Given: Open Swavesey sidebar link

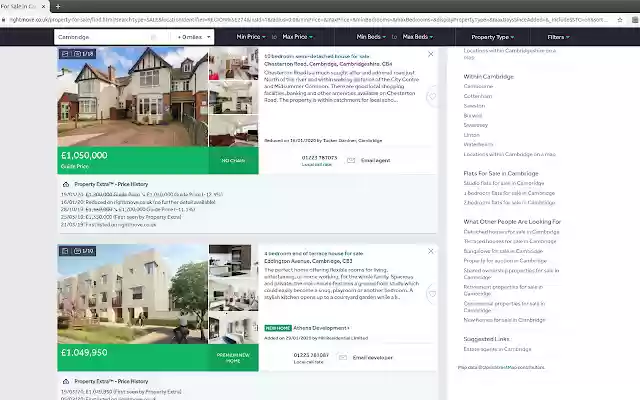Looking at the screenshot, I should [x=476, y=125].
